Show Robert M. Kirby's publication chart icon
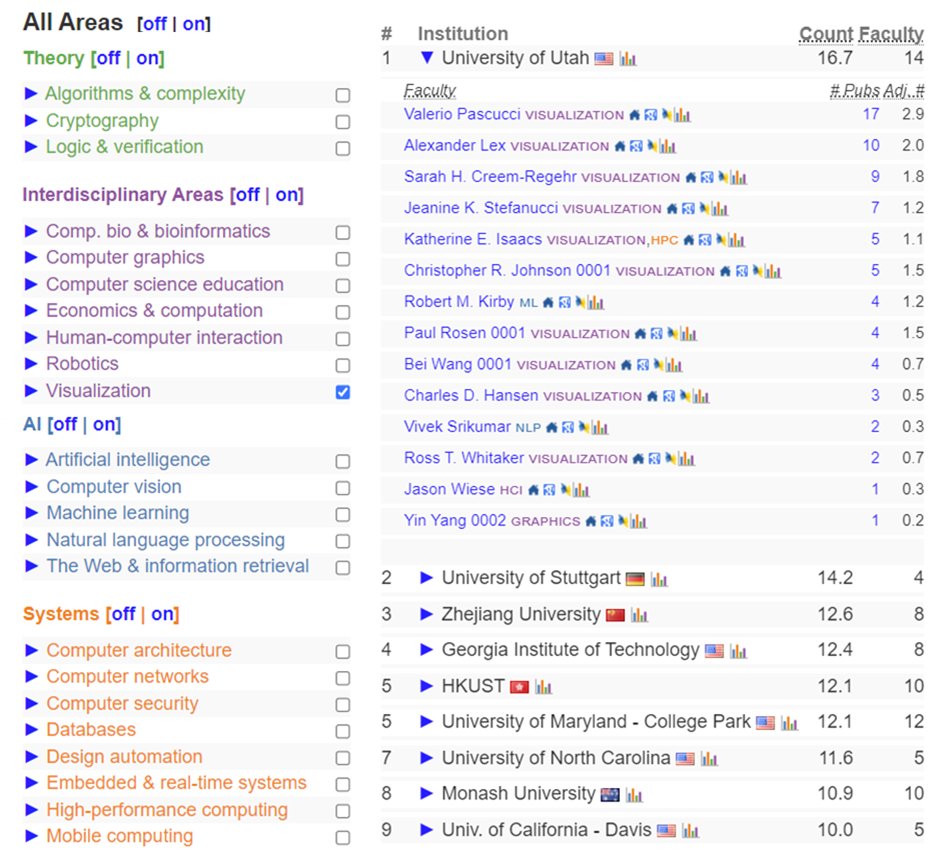The height and width of the screenshot is (849, 941). 596,302
